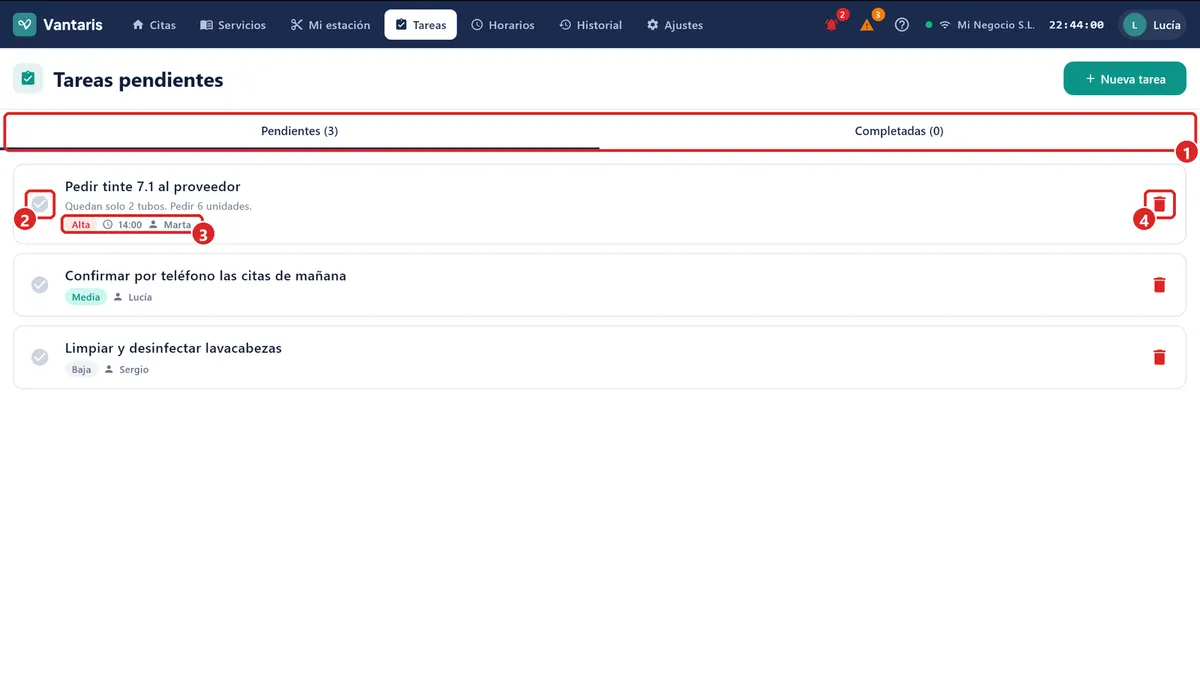This screenshot has width=1200, height=692.
Task: Click the Wi-Fi connection status icon
Action: click(944, 25)
